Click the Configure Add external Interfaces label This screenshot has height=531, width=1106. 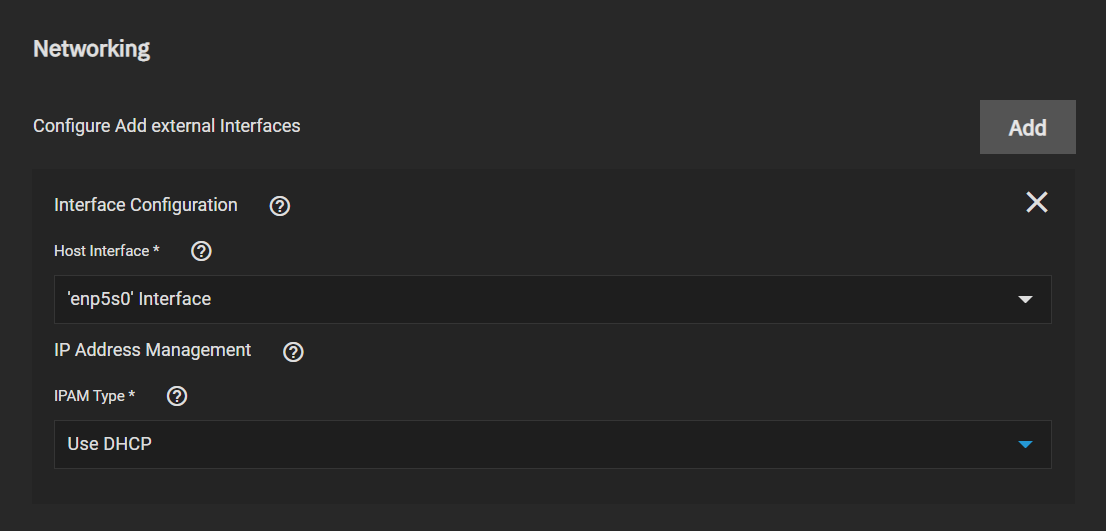pos(166,126)
